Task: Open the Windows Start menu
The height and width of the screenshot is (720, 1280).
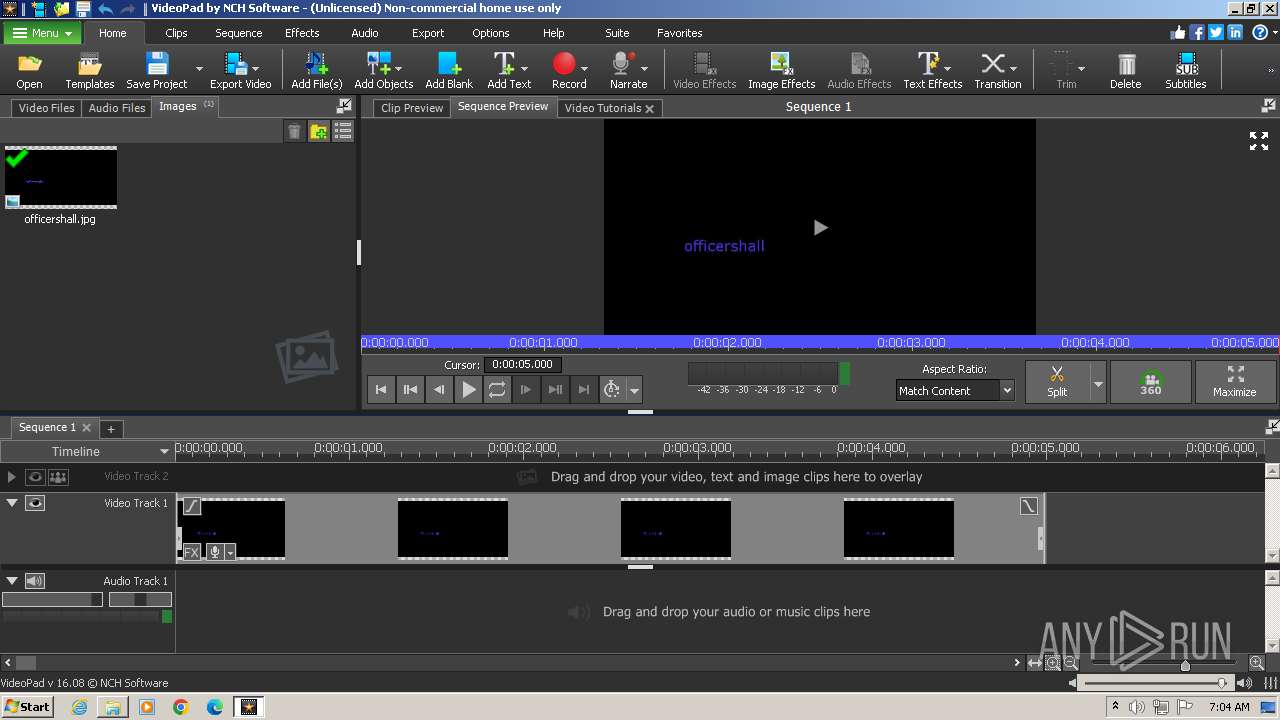Action: point(27,706)
